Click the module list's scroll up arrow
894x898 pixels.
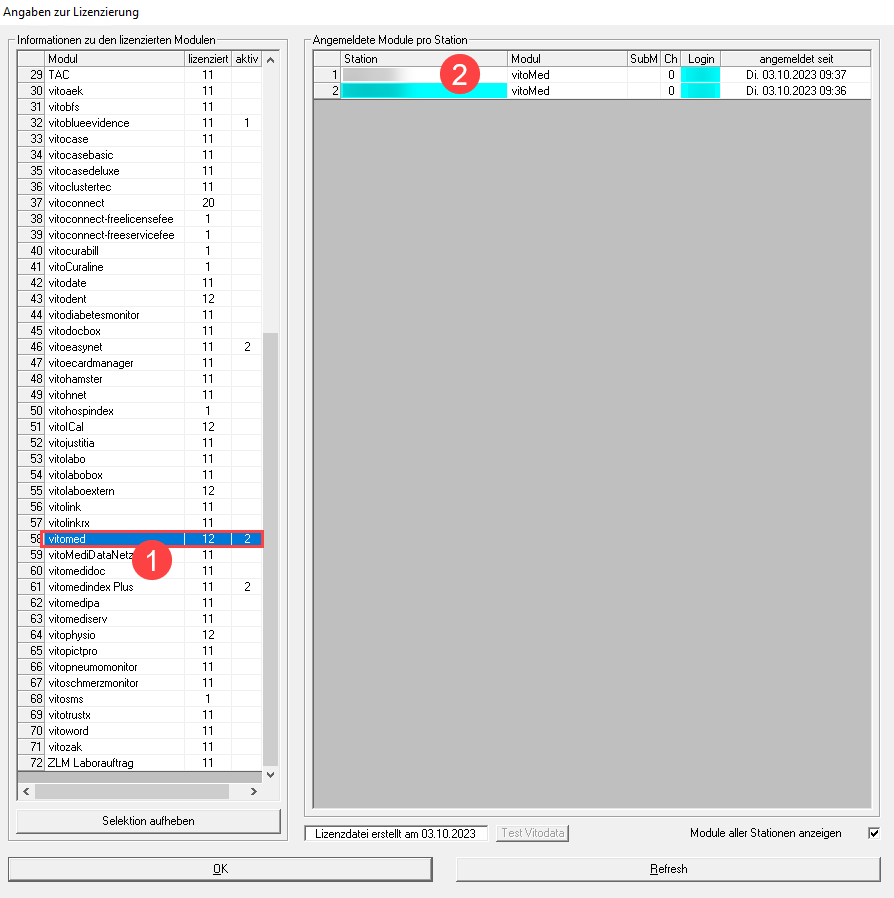(270, 60)
